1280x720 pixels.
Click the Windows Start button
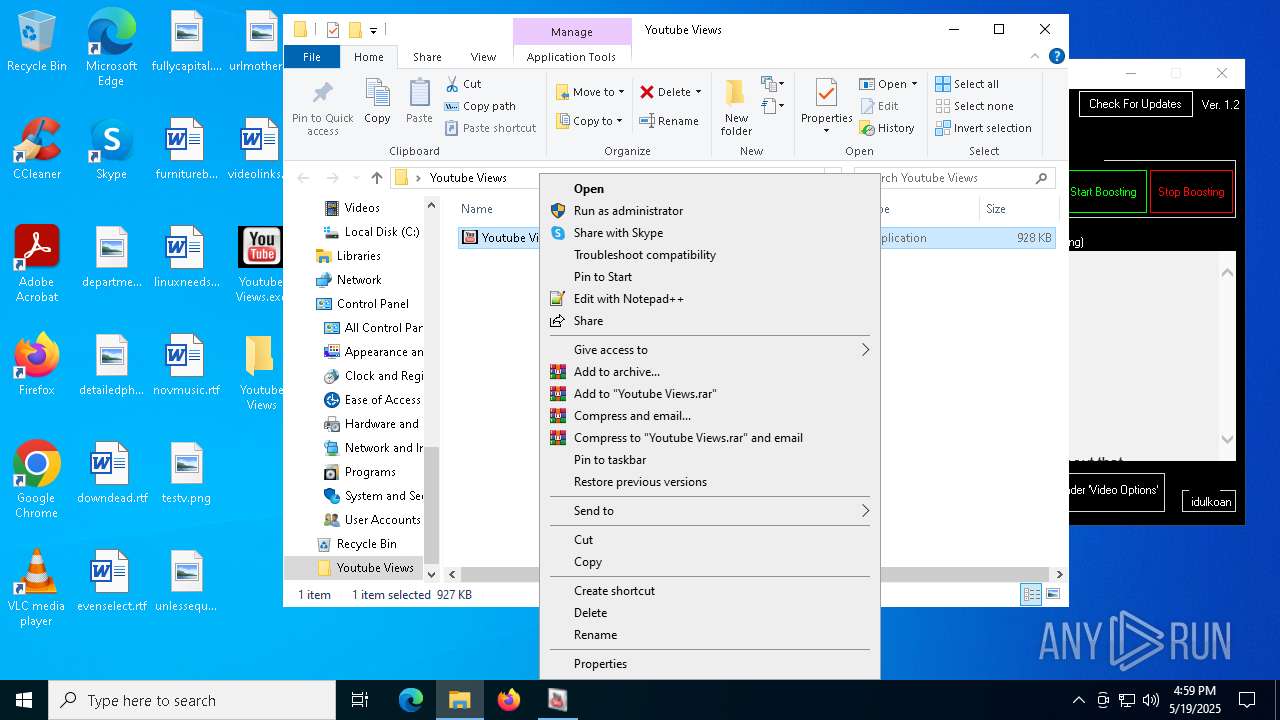(x=23, y=700)
